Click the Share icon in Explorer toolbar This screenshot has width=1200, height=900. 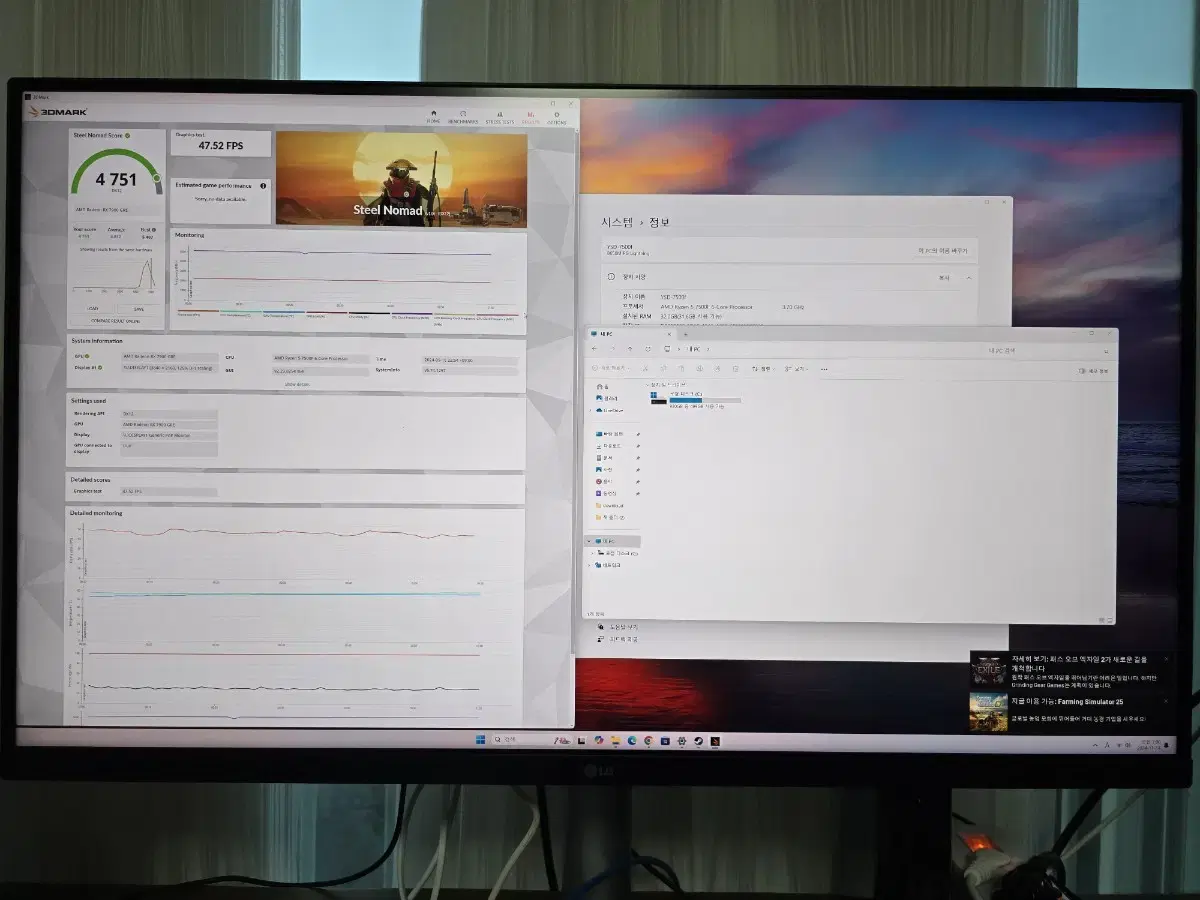pos(717,369)
